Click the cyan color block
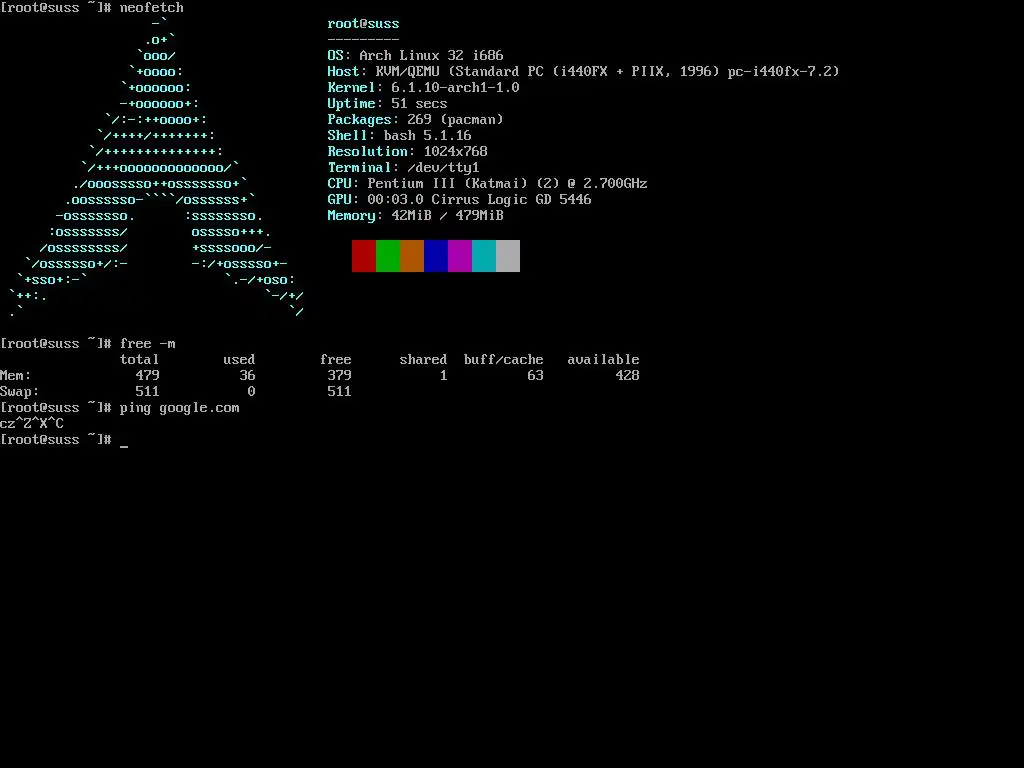1024x768 pixels. click(x=484, y=256)
